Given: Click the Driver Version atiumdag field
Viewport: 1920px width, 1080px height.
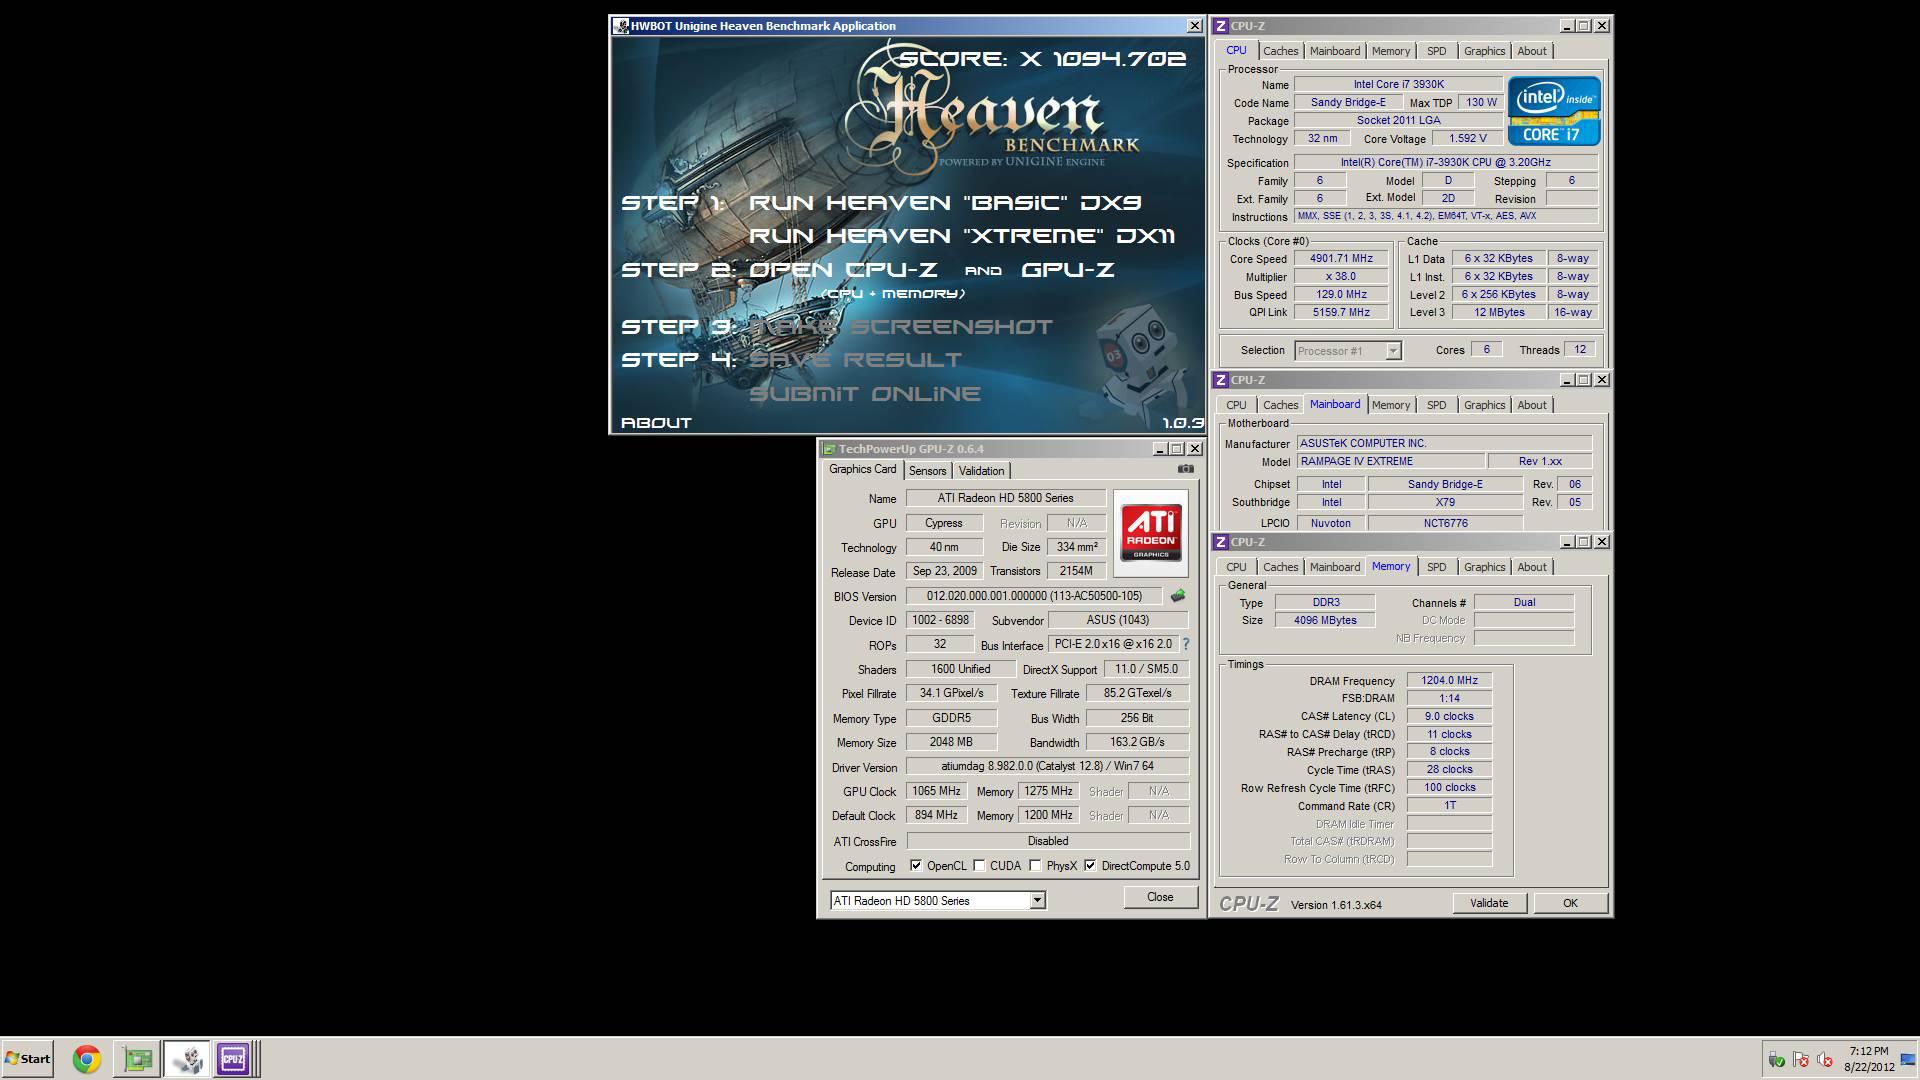Looking at the screenshot, I should click(1047, 766).
